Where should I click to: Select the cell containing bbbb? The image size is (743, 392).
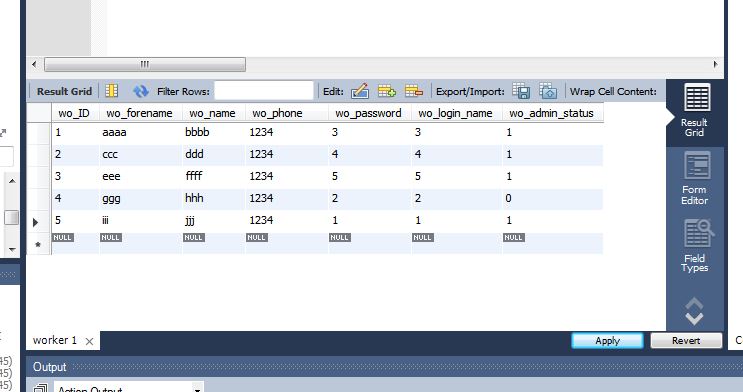coord(213,132)
